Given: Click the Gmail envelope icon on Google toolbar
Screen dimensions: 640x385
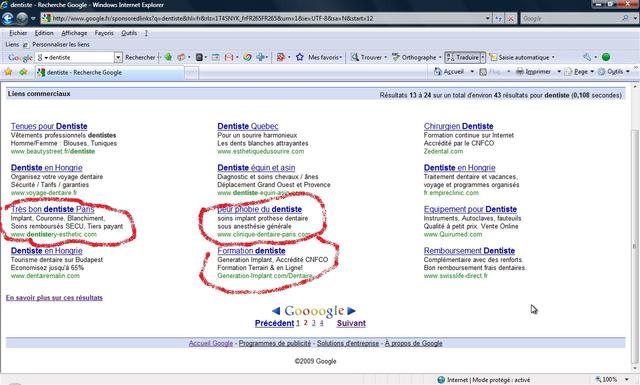Looking at the screenshot, I should (x=229, y=57).
